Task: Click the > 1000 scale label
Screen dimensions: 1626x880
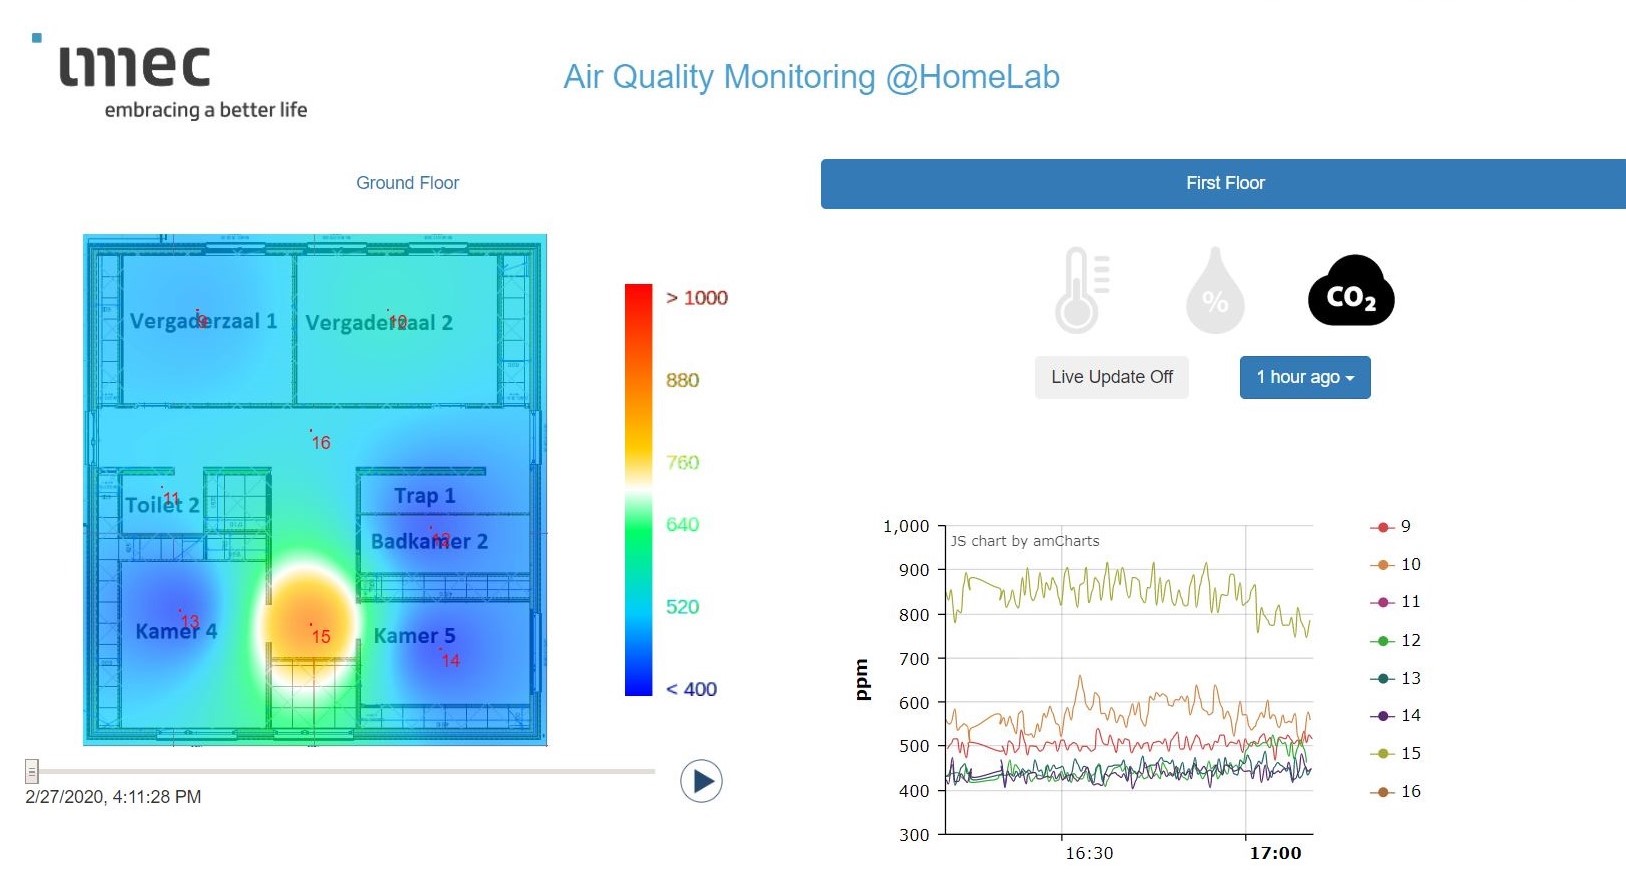Action: click(697, 298)
